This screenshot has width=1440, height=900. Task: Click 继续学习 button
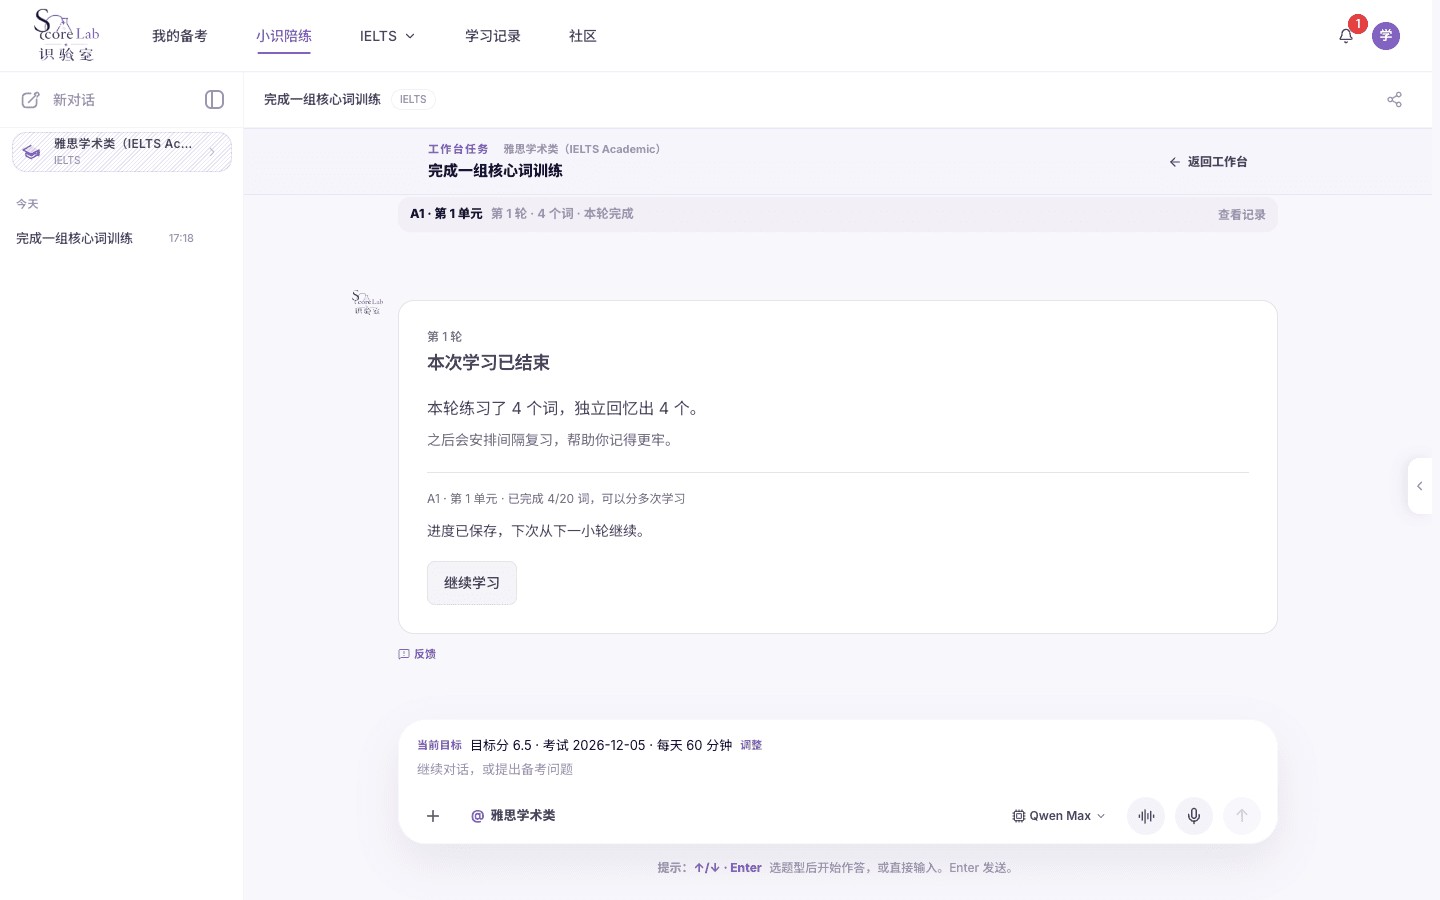(x=472, y=583)
